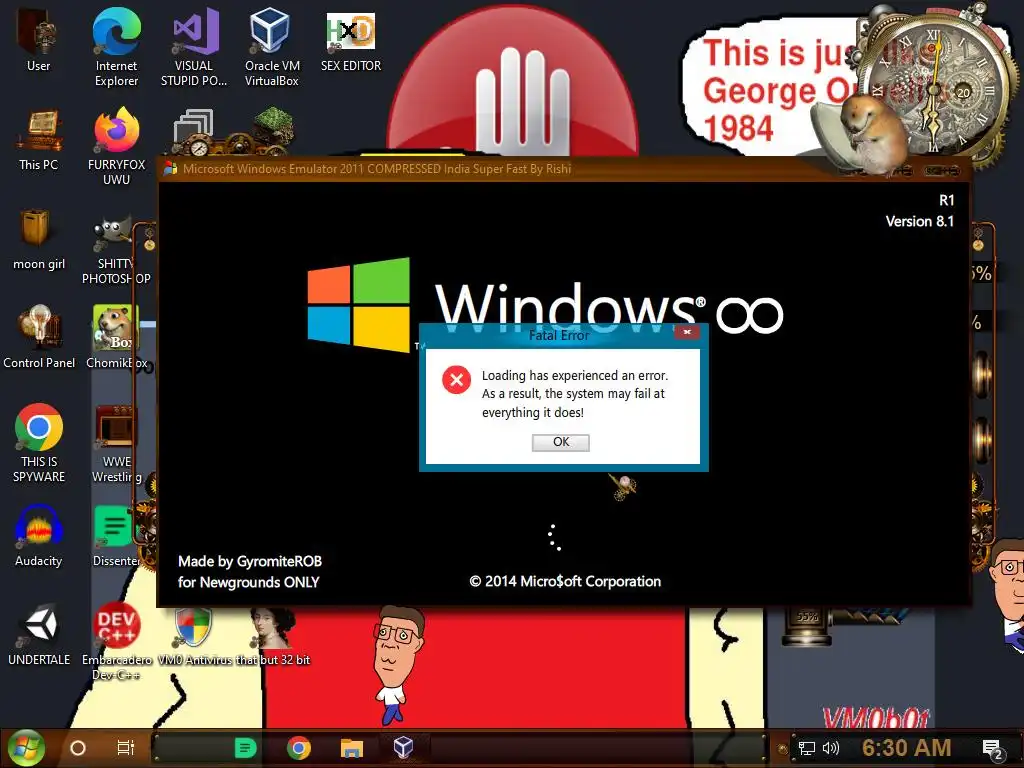This screenshot has height=768, width=1024.
Task: Click the 6:30 AM taskbar clock
Action: point(906,748)
